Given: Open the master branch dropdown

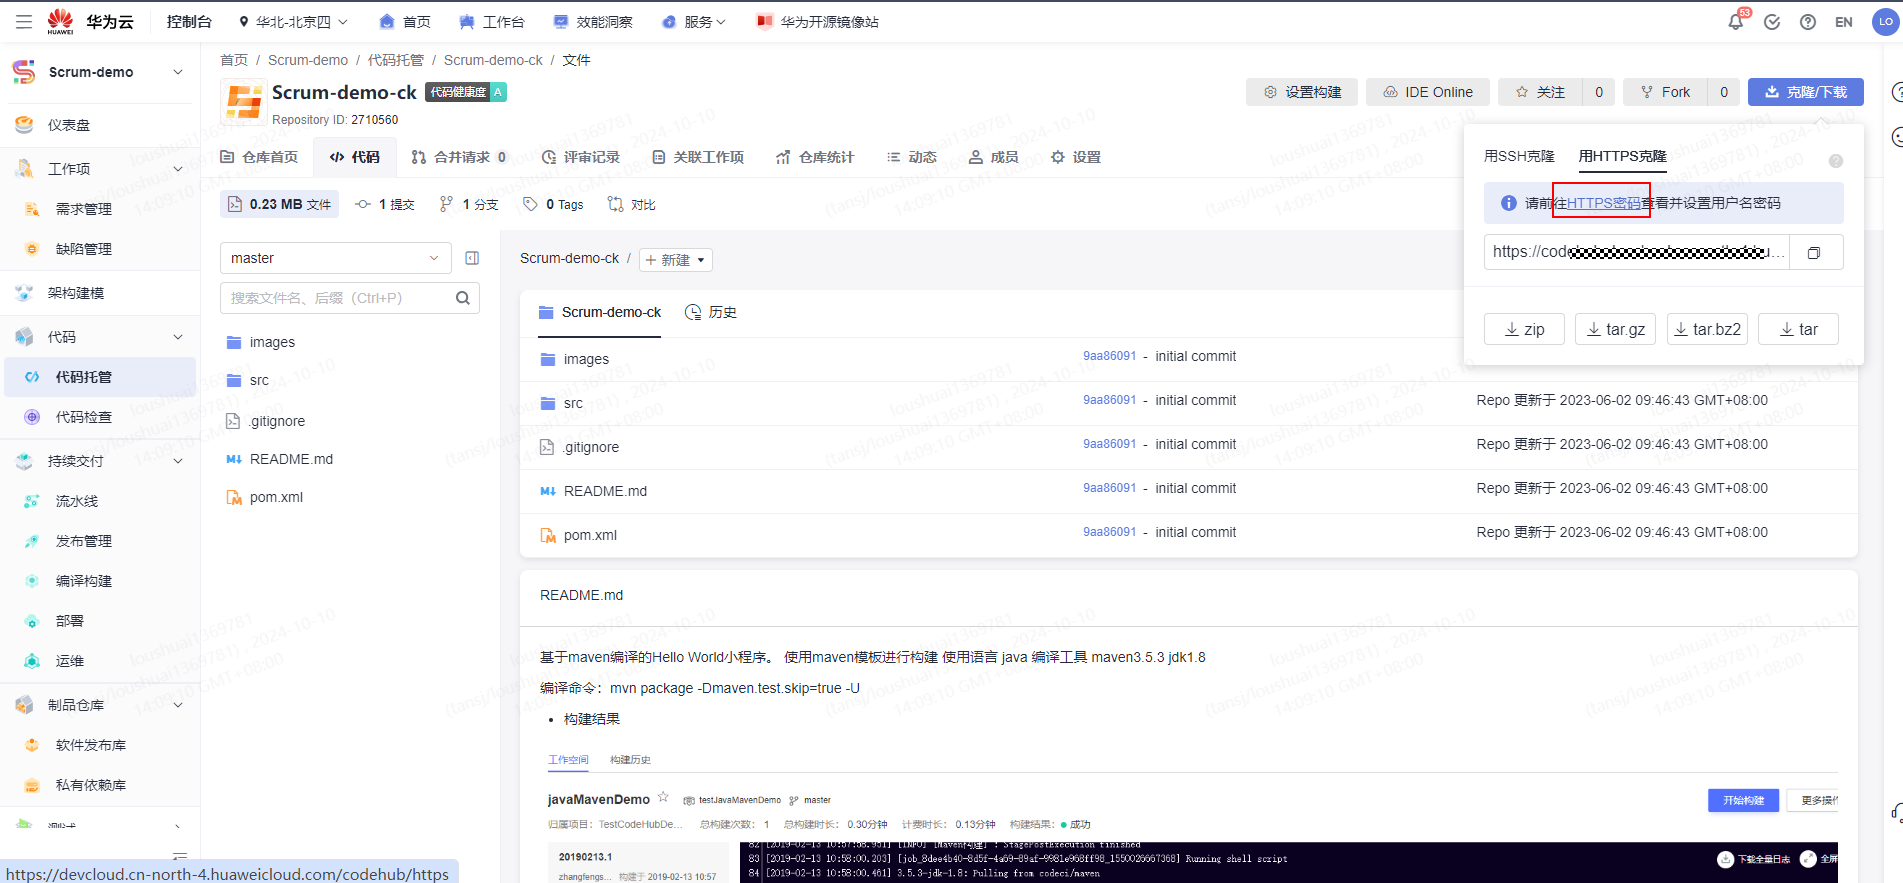Looking at the screenshot, I should [335, 258].
